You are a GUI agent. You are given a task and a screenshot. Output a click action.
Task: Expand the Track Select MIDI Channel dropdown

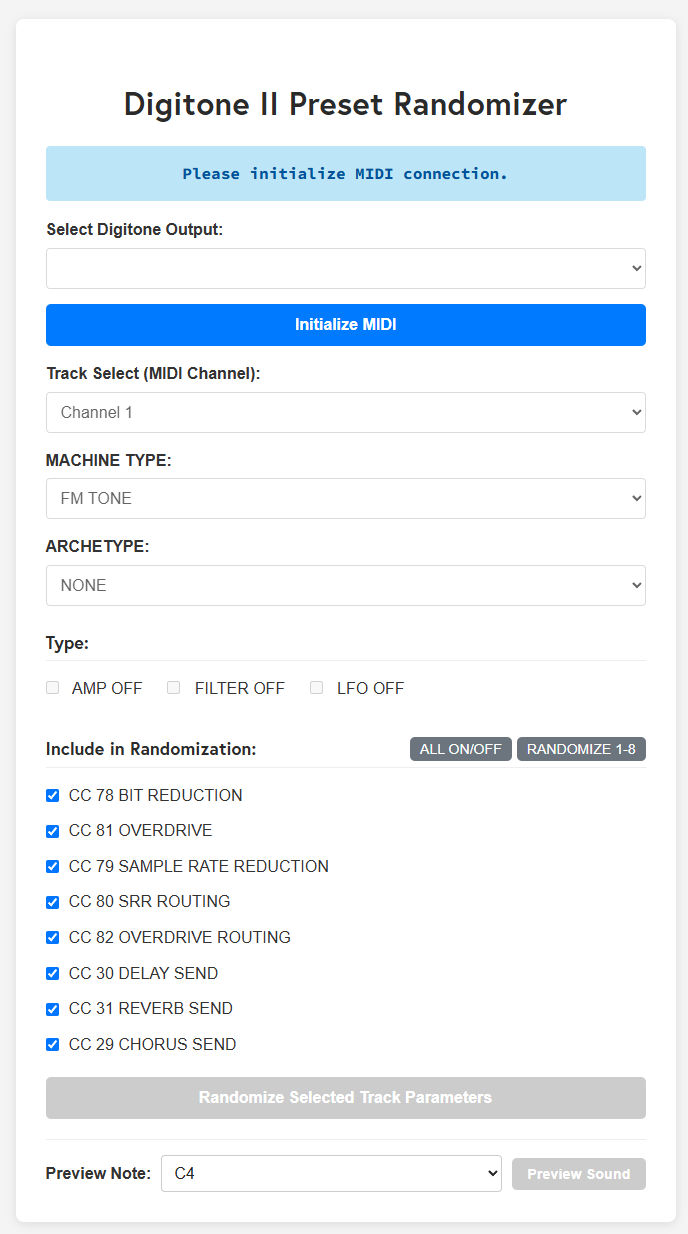pyautogui.click(x=345, y=412)
